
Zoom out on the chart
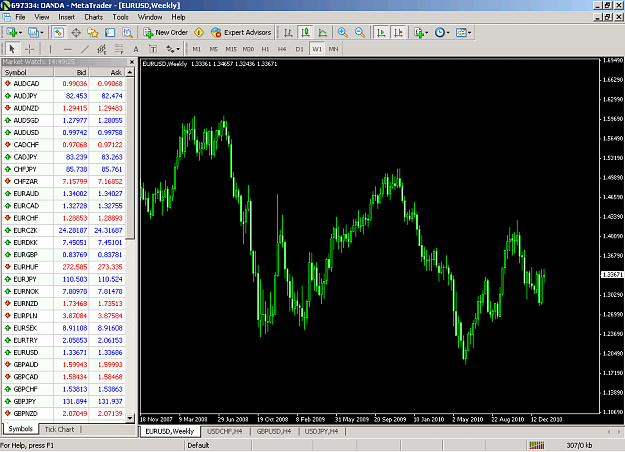pyautogui.click(x=360, y=33)
